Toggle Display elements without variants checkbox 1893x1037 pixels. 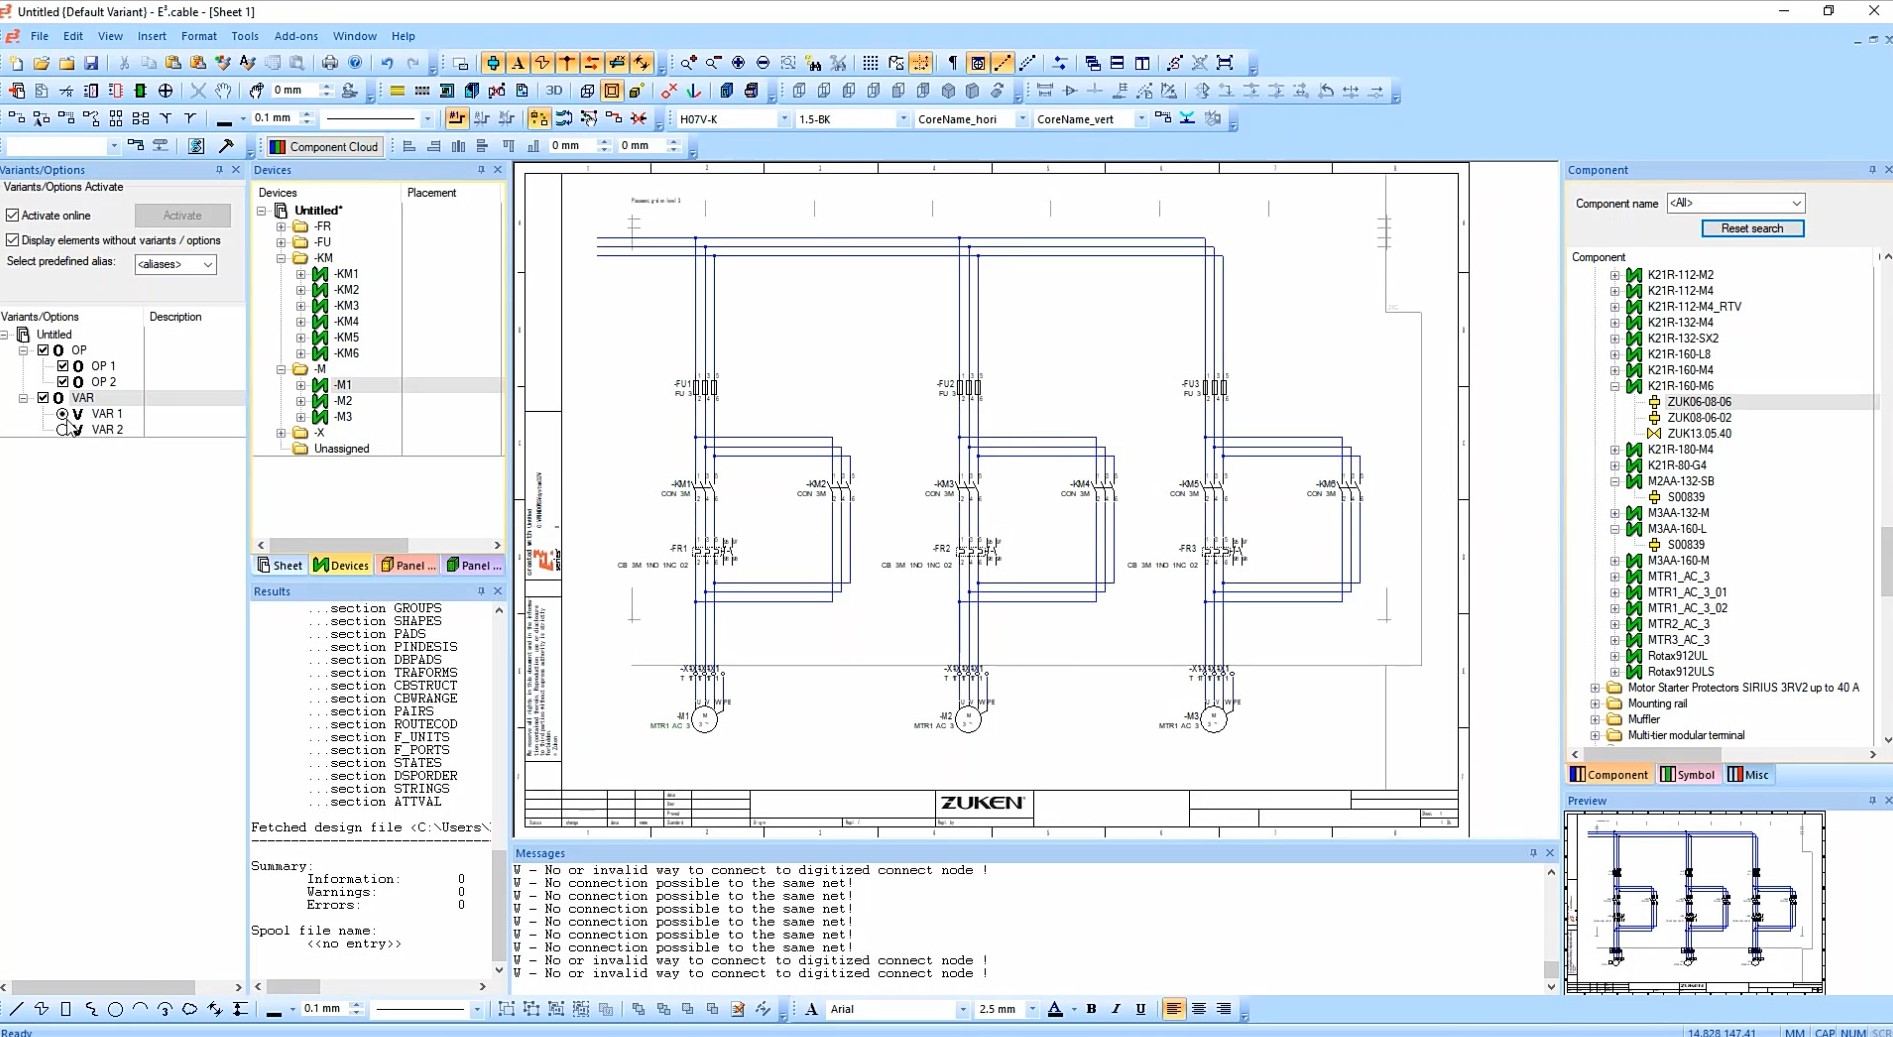click(x=13, y=240)
